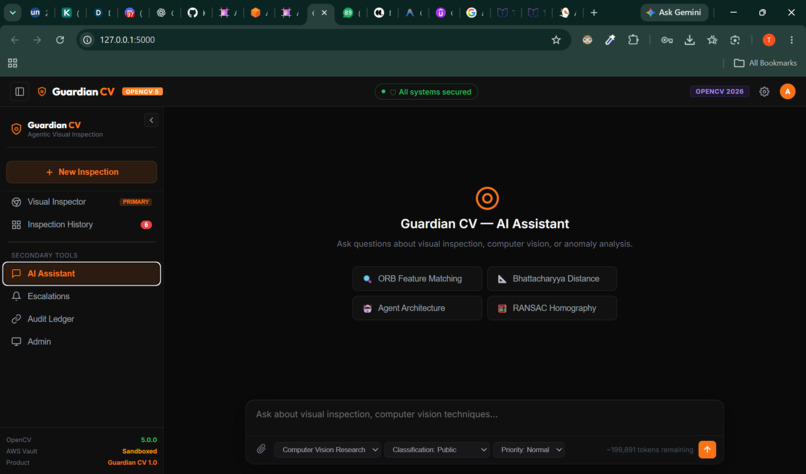Go back in browser history
Viewport: 806px width, 474px height.
(15, 40)
